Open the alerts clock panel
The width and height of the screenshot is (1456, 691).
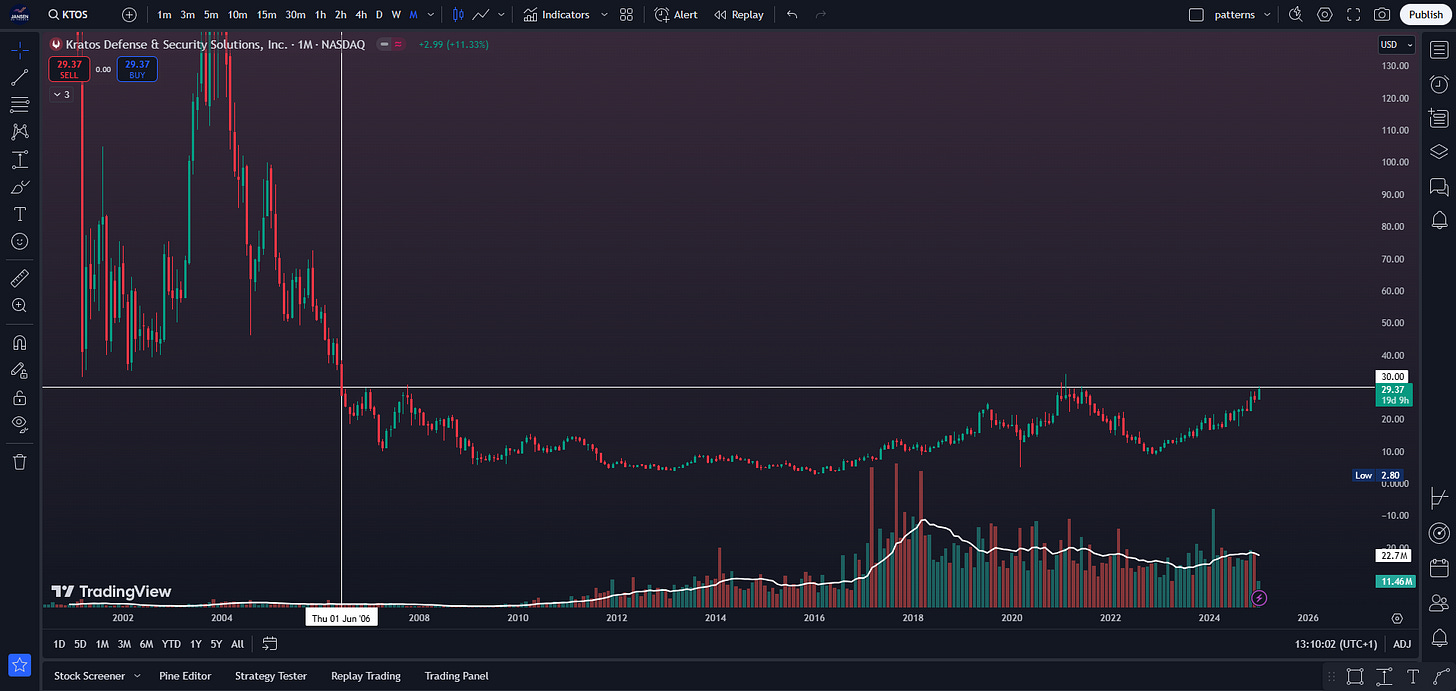pos(1439,84)
